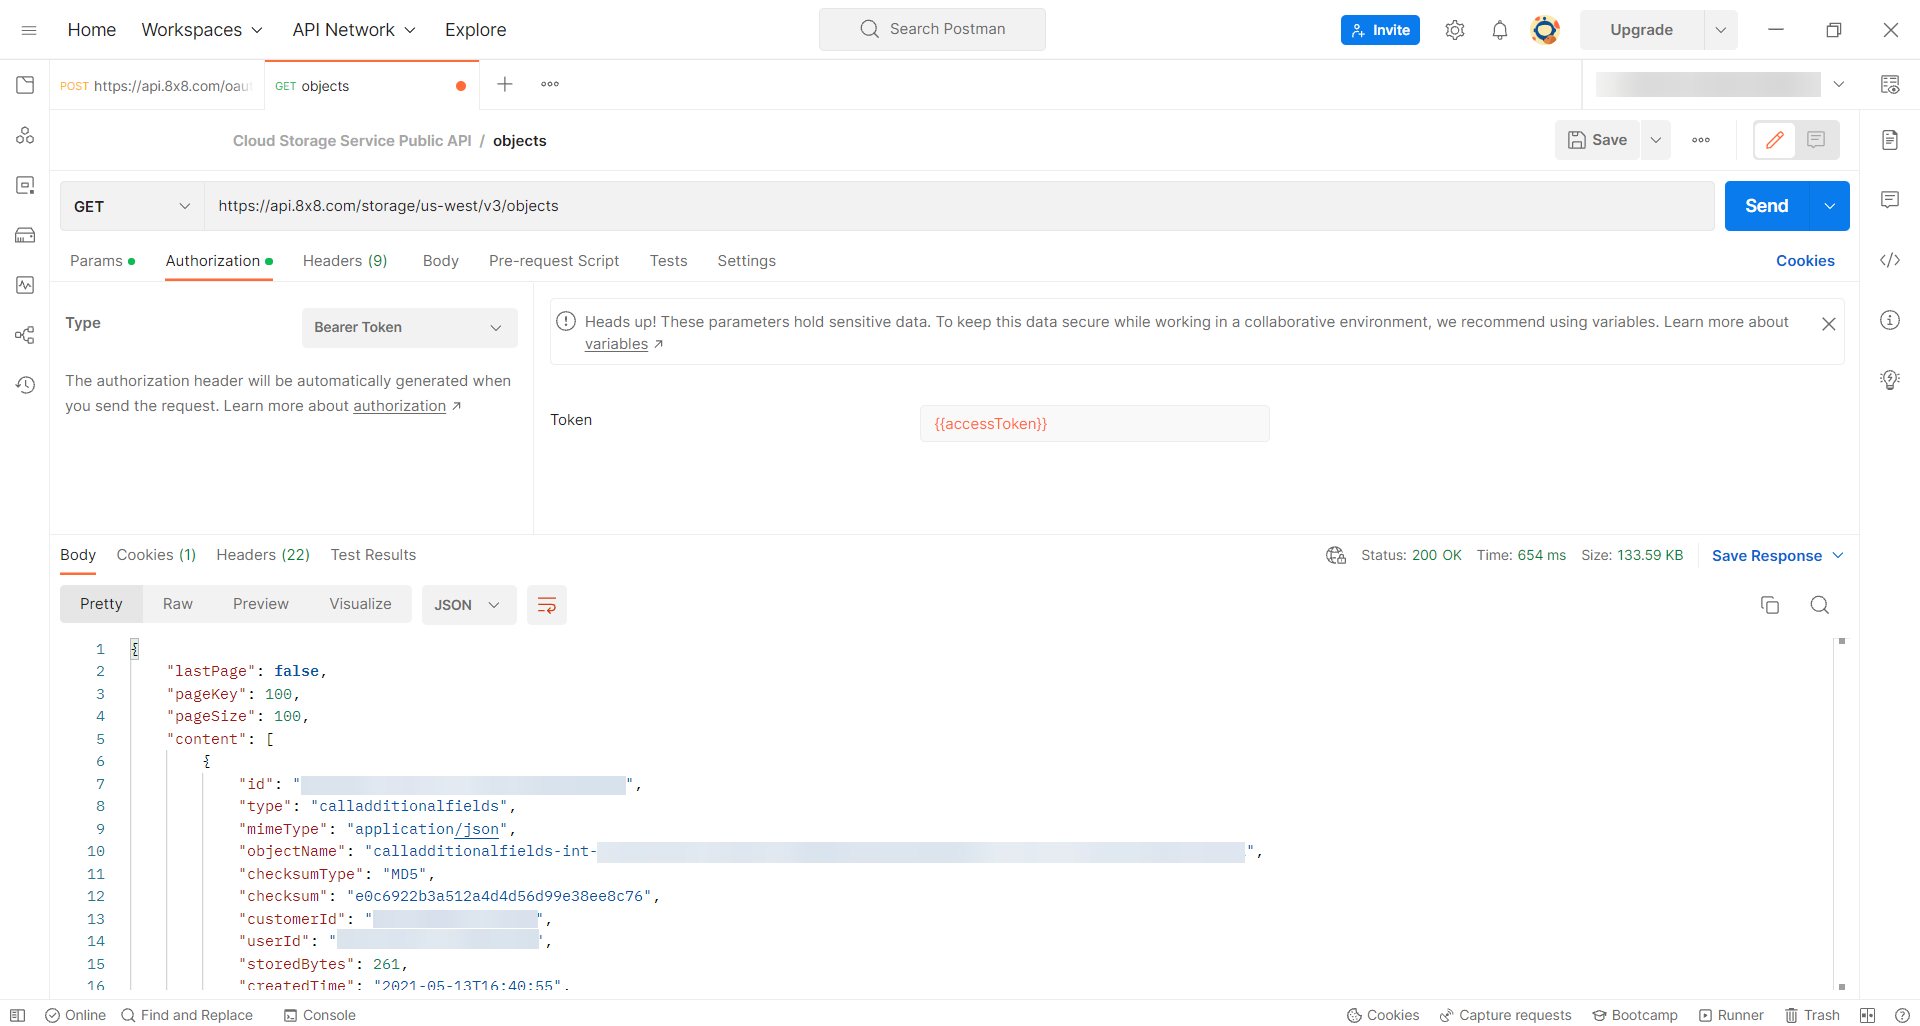Expand environment selector chevron

[1839, 85]
